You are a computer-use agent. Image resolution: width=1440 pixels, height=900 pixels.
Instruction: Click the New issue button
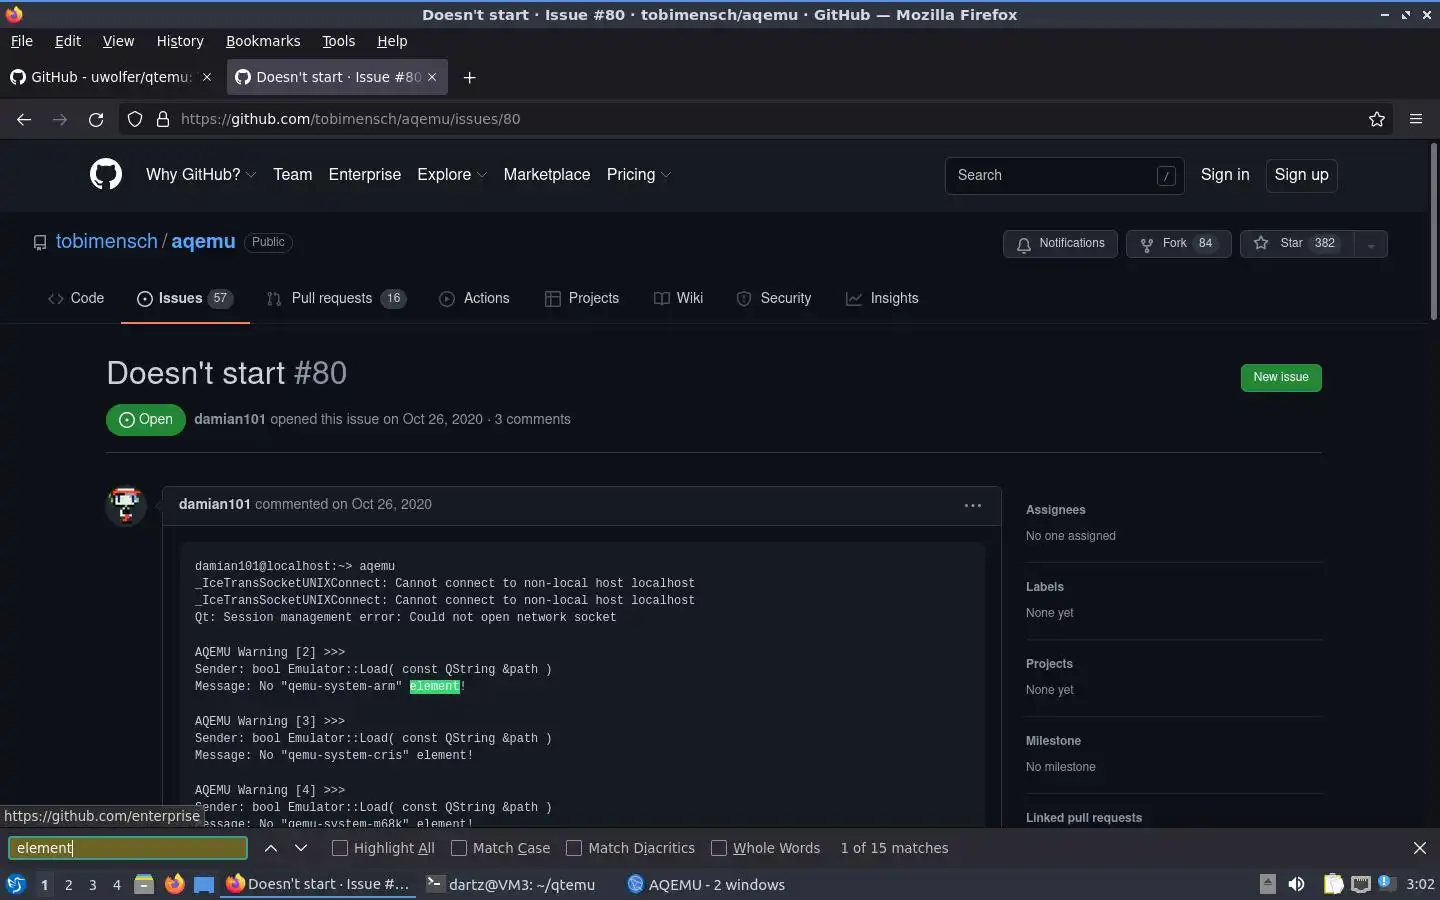click(1281, 377)
